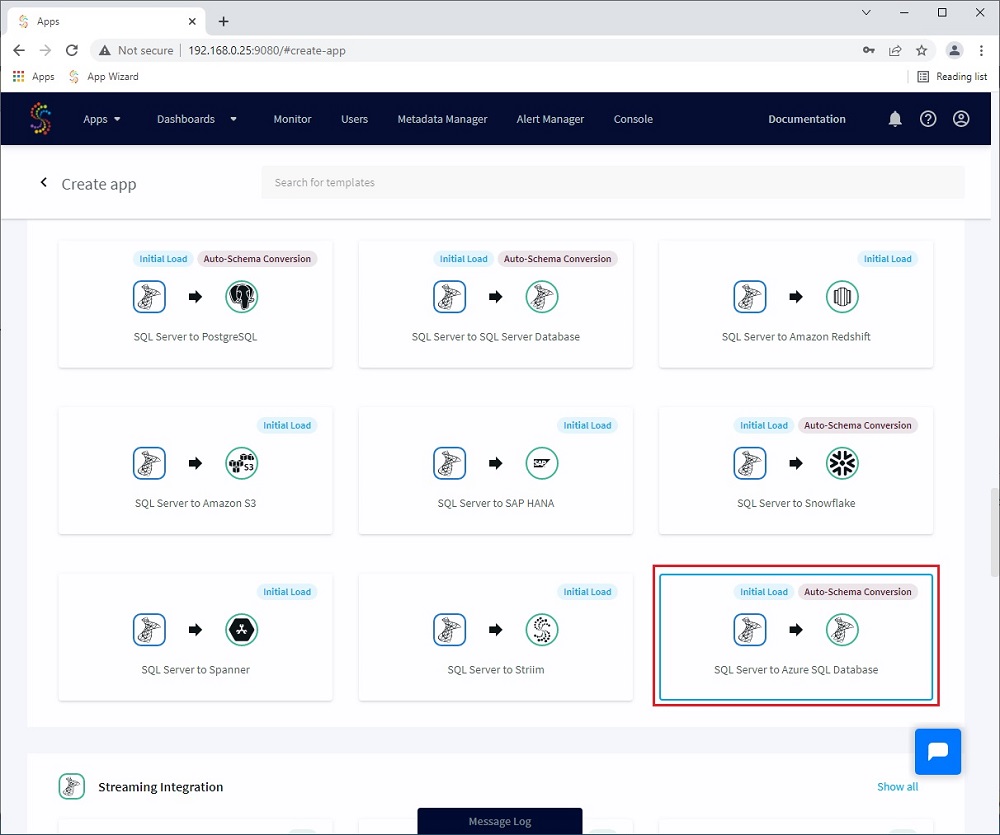Open the Users page
This screenshot has width=1000, height=835.
tap(355, 119)
